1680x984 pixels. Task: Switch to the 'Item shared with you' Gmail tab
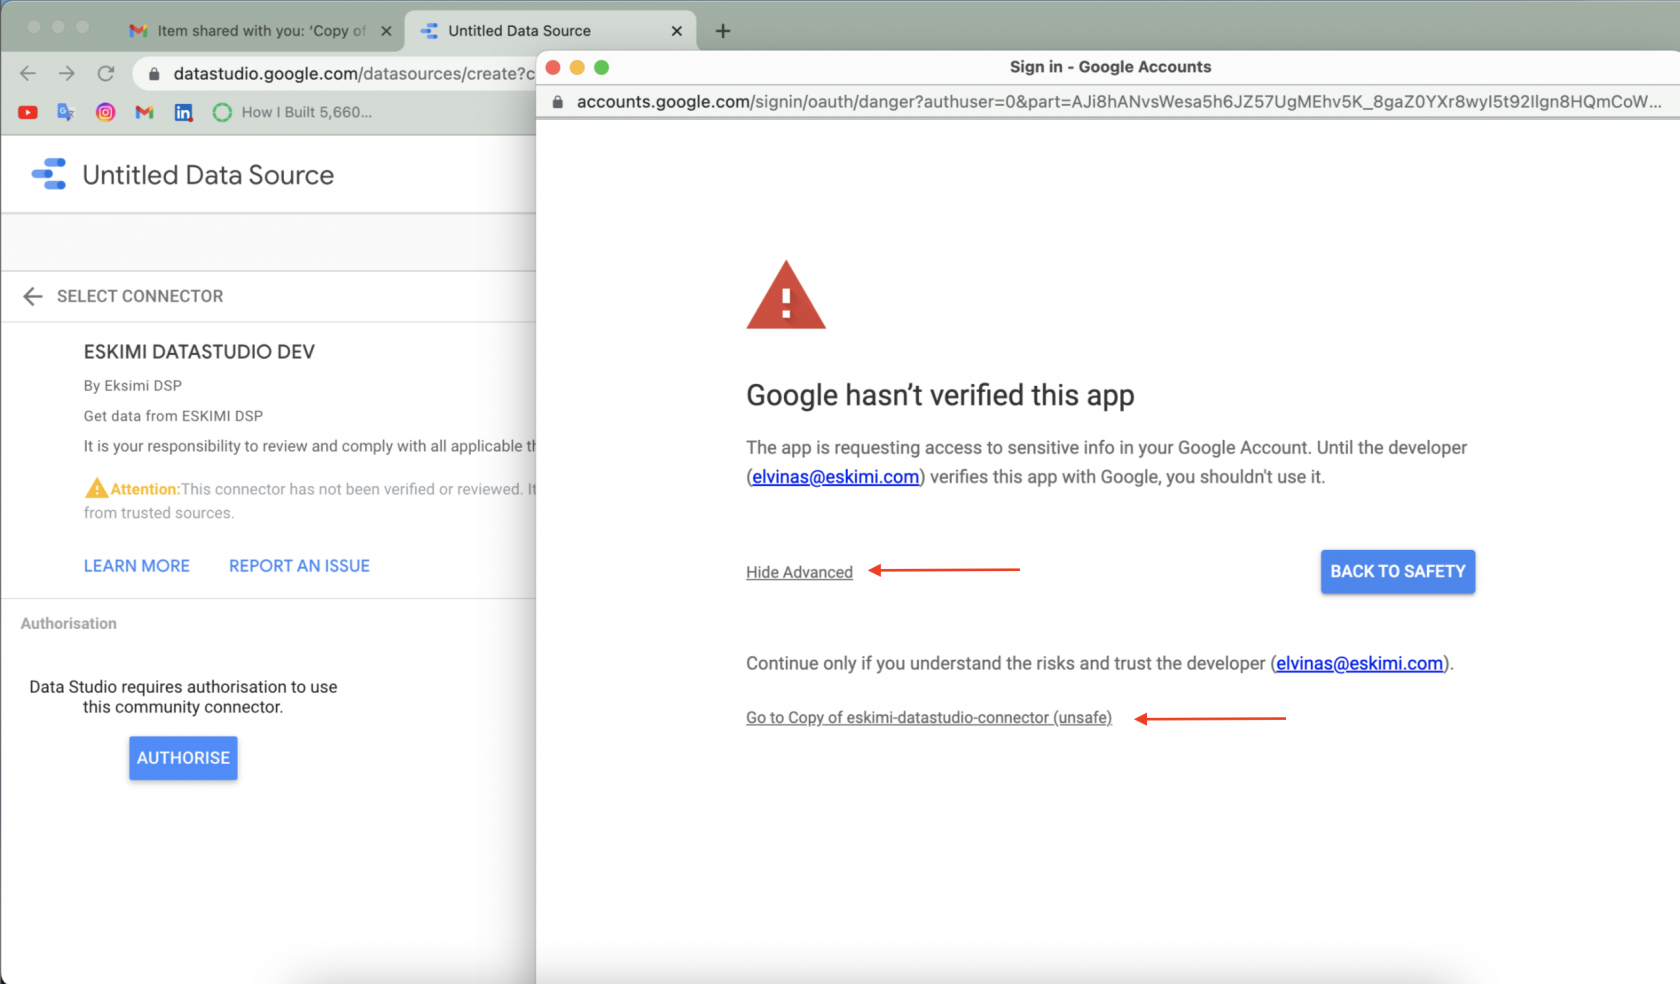click(260, 31)
